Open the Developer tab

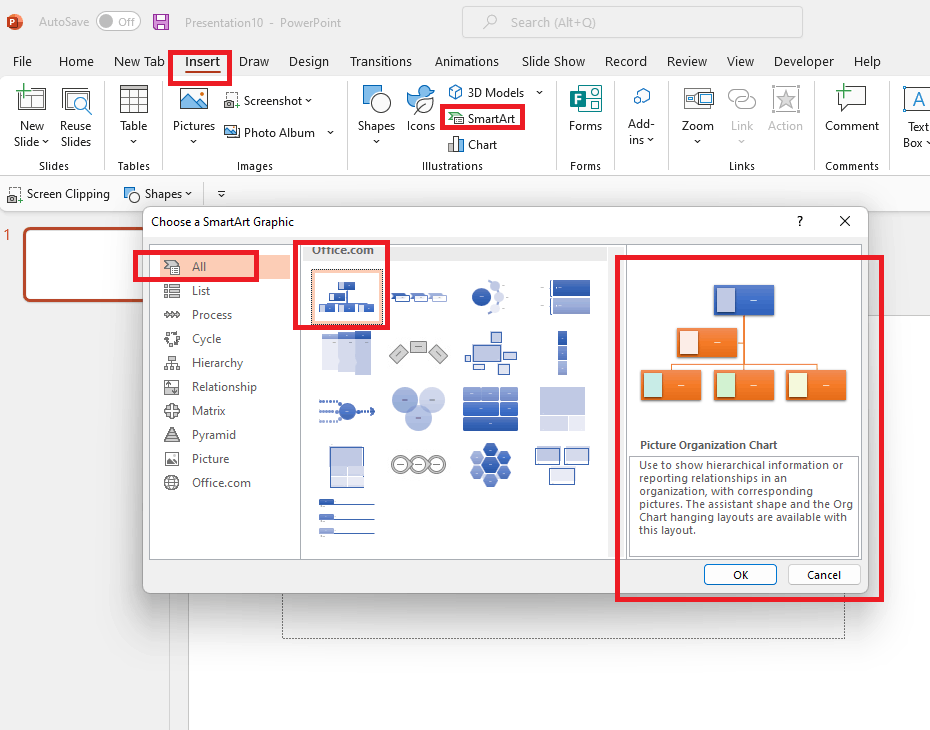point(803,62)
